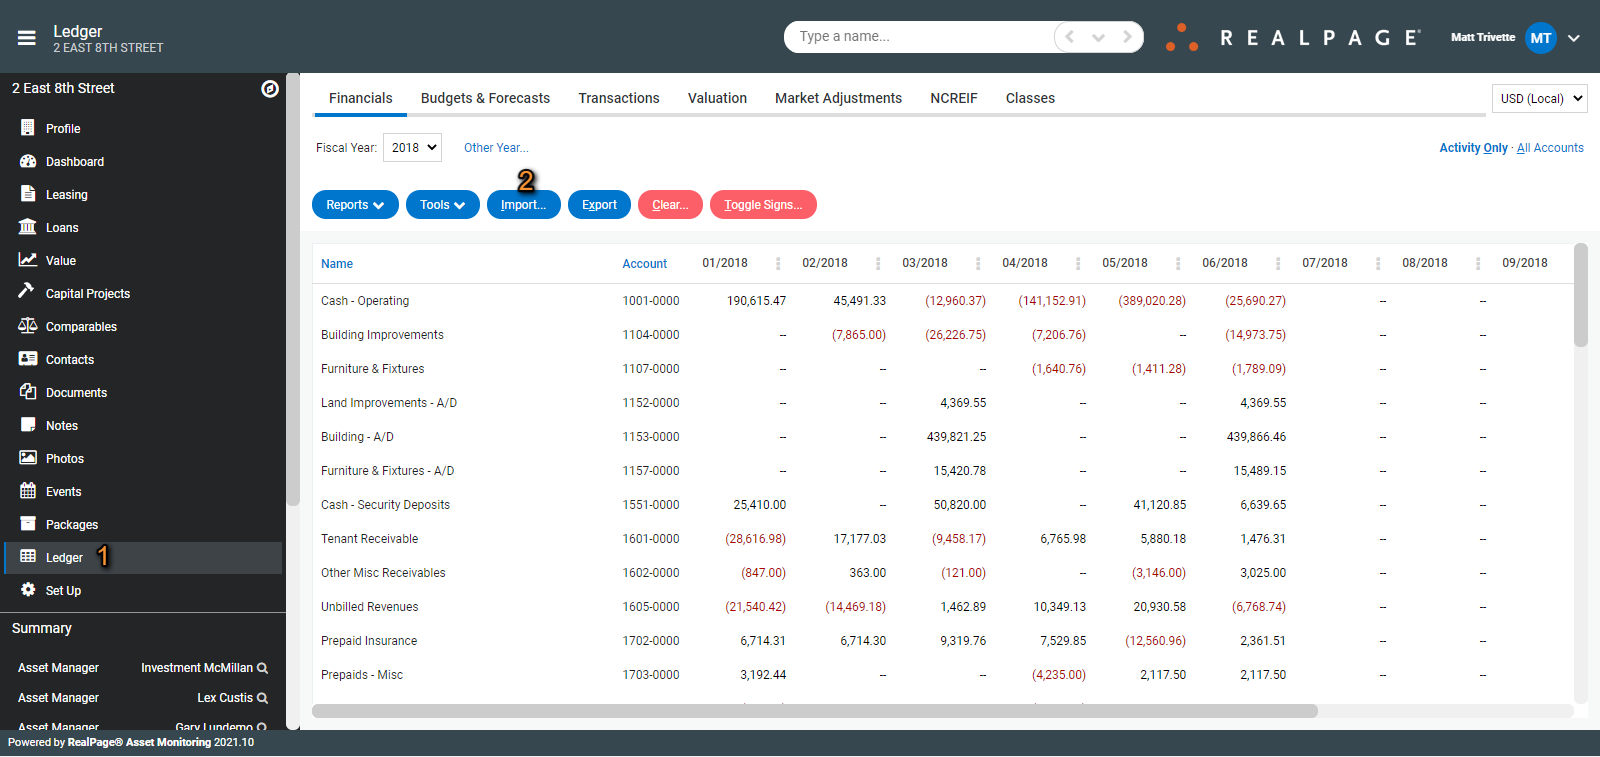The height and width of the screenshot is (757, 1600).
Task: Toggle Activity Only account view
Action: (1473, 148)
